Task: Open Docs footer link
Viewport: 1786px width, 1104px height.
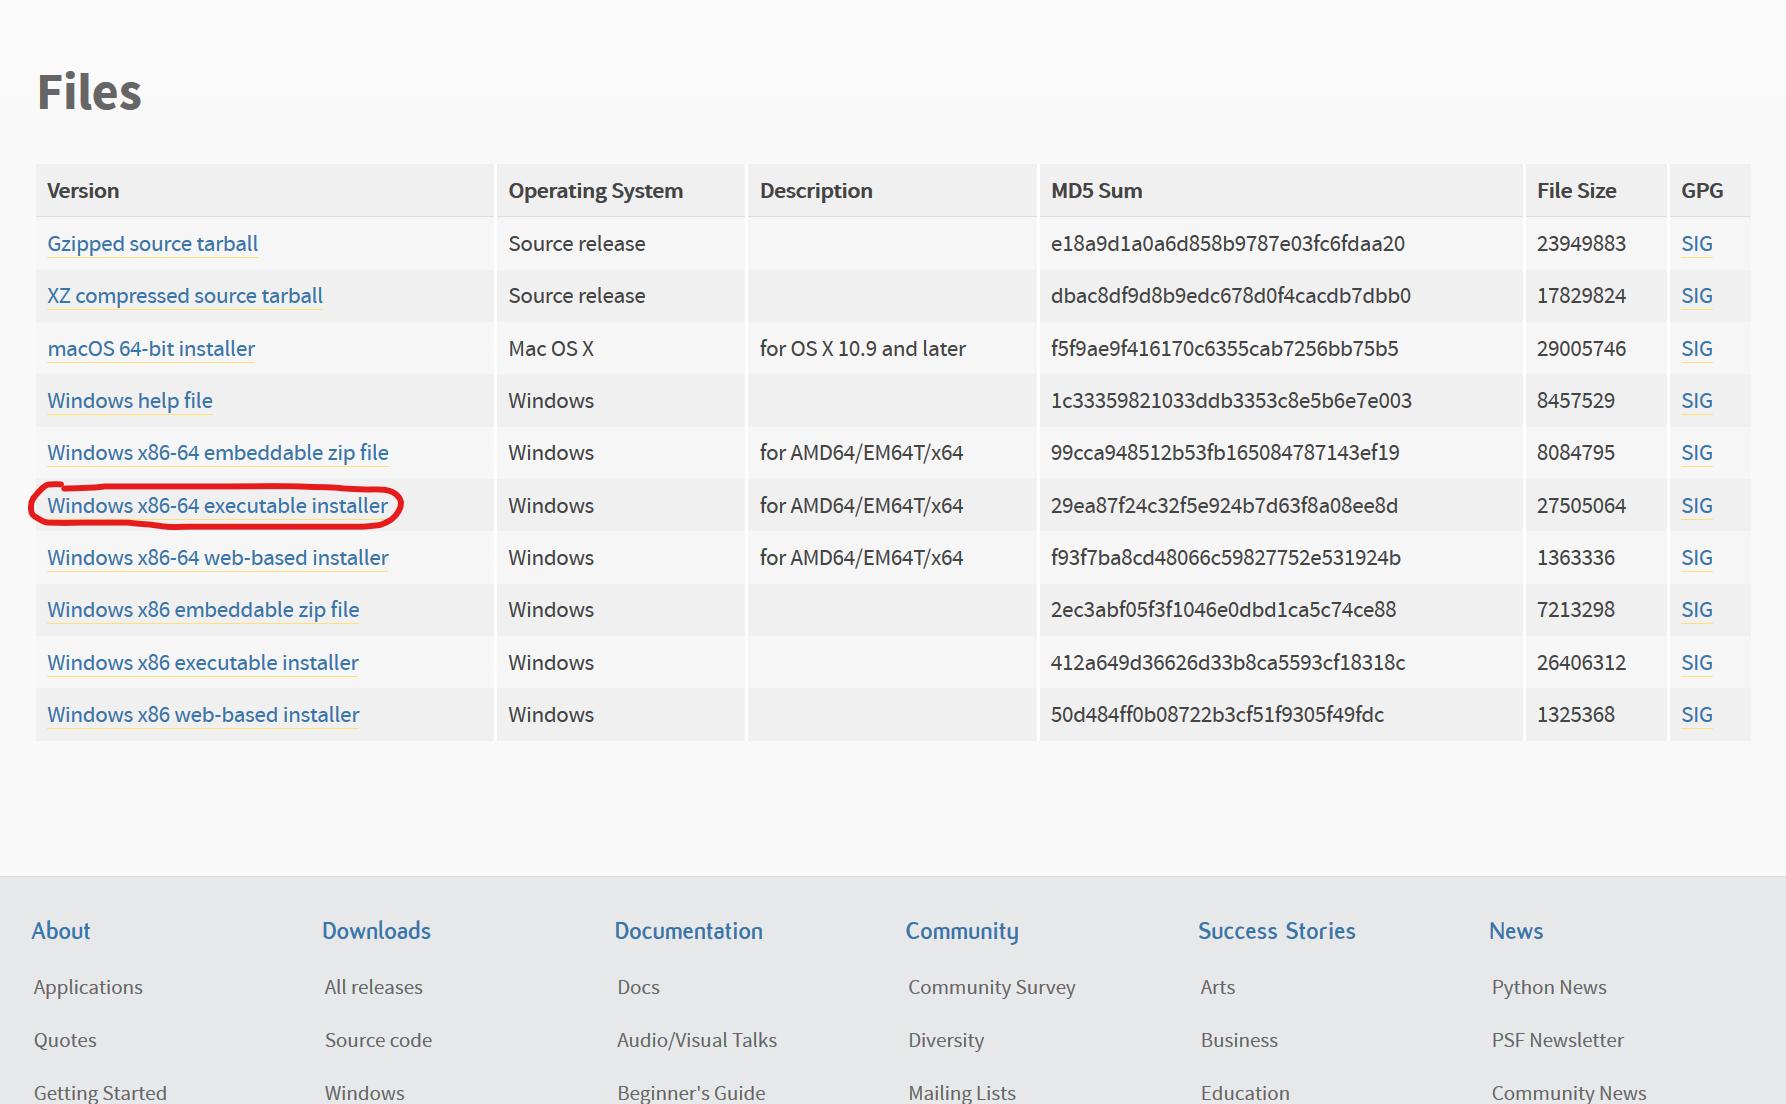Action: coord(638,987)
